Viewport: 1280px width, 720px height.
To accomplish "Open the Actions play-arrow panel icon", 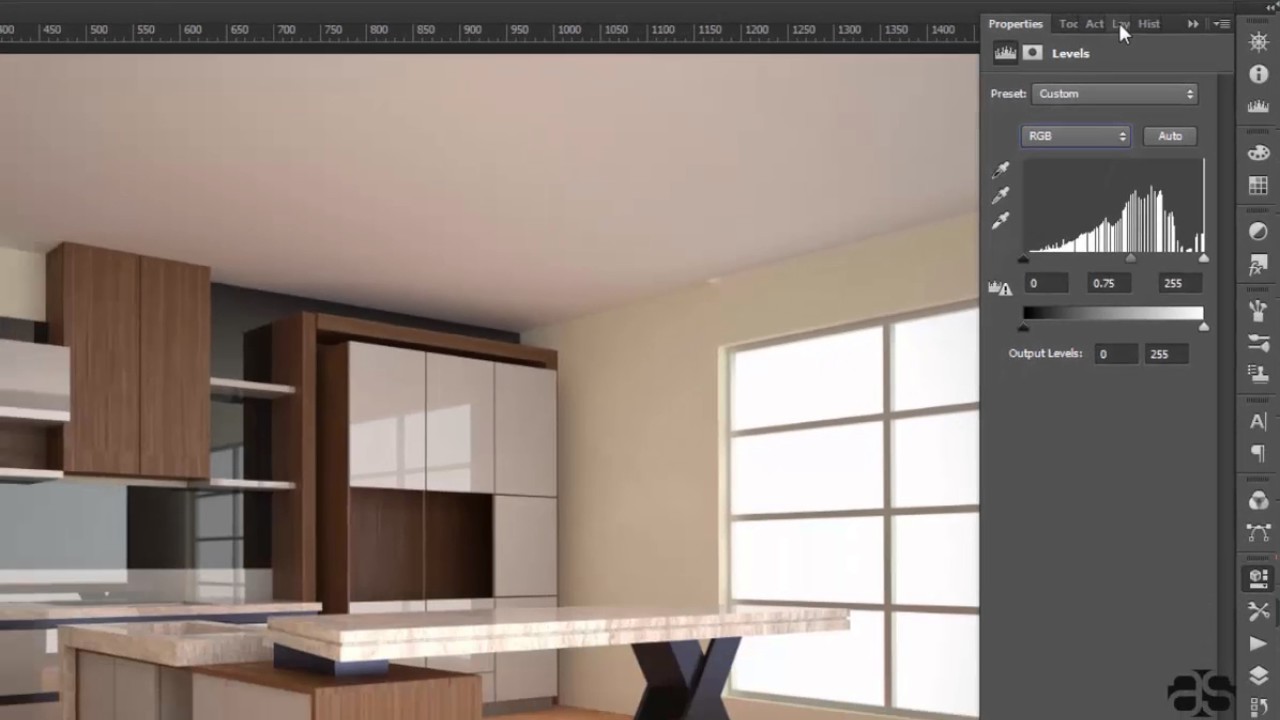I will pos(1258,643).
